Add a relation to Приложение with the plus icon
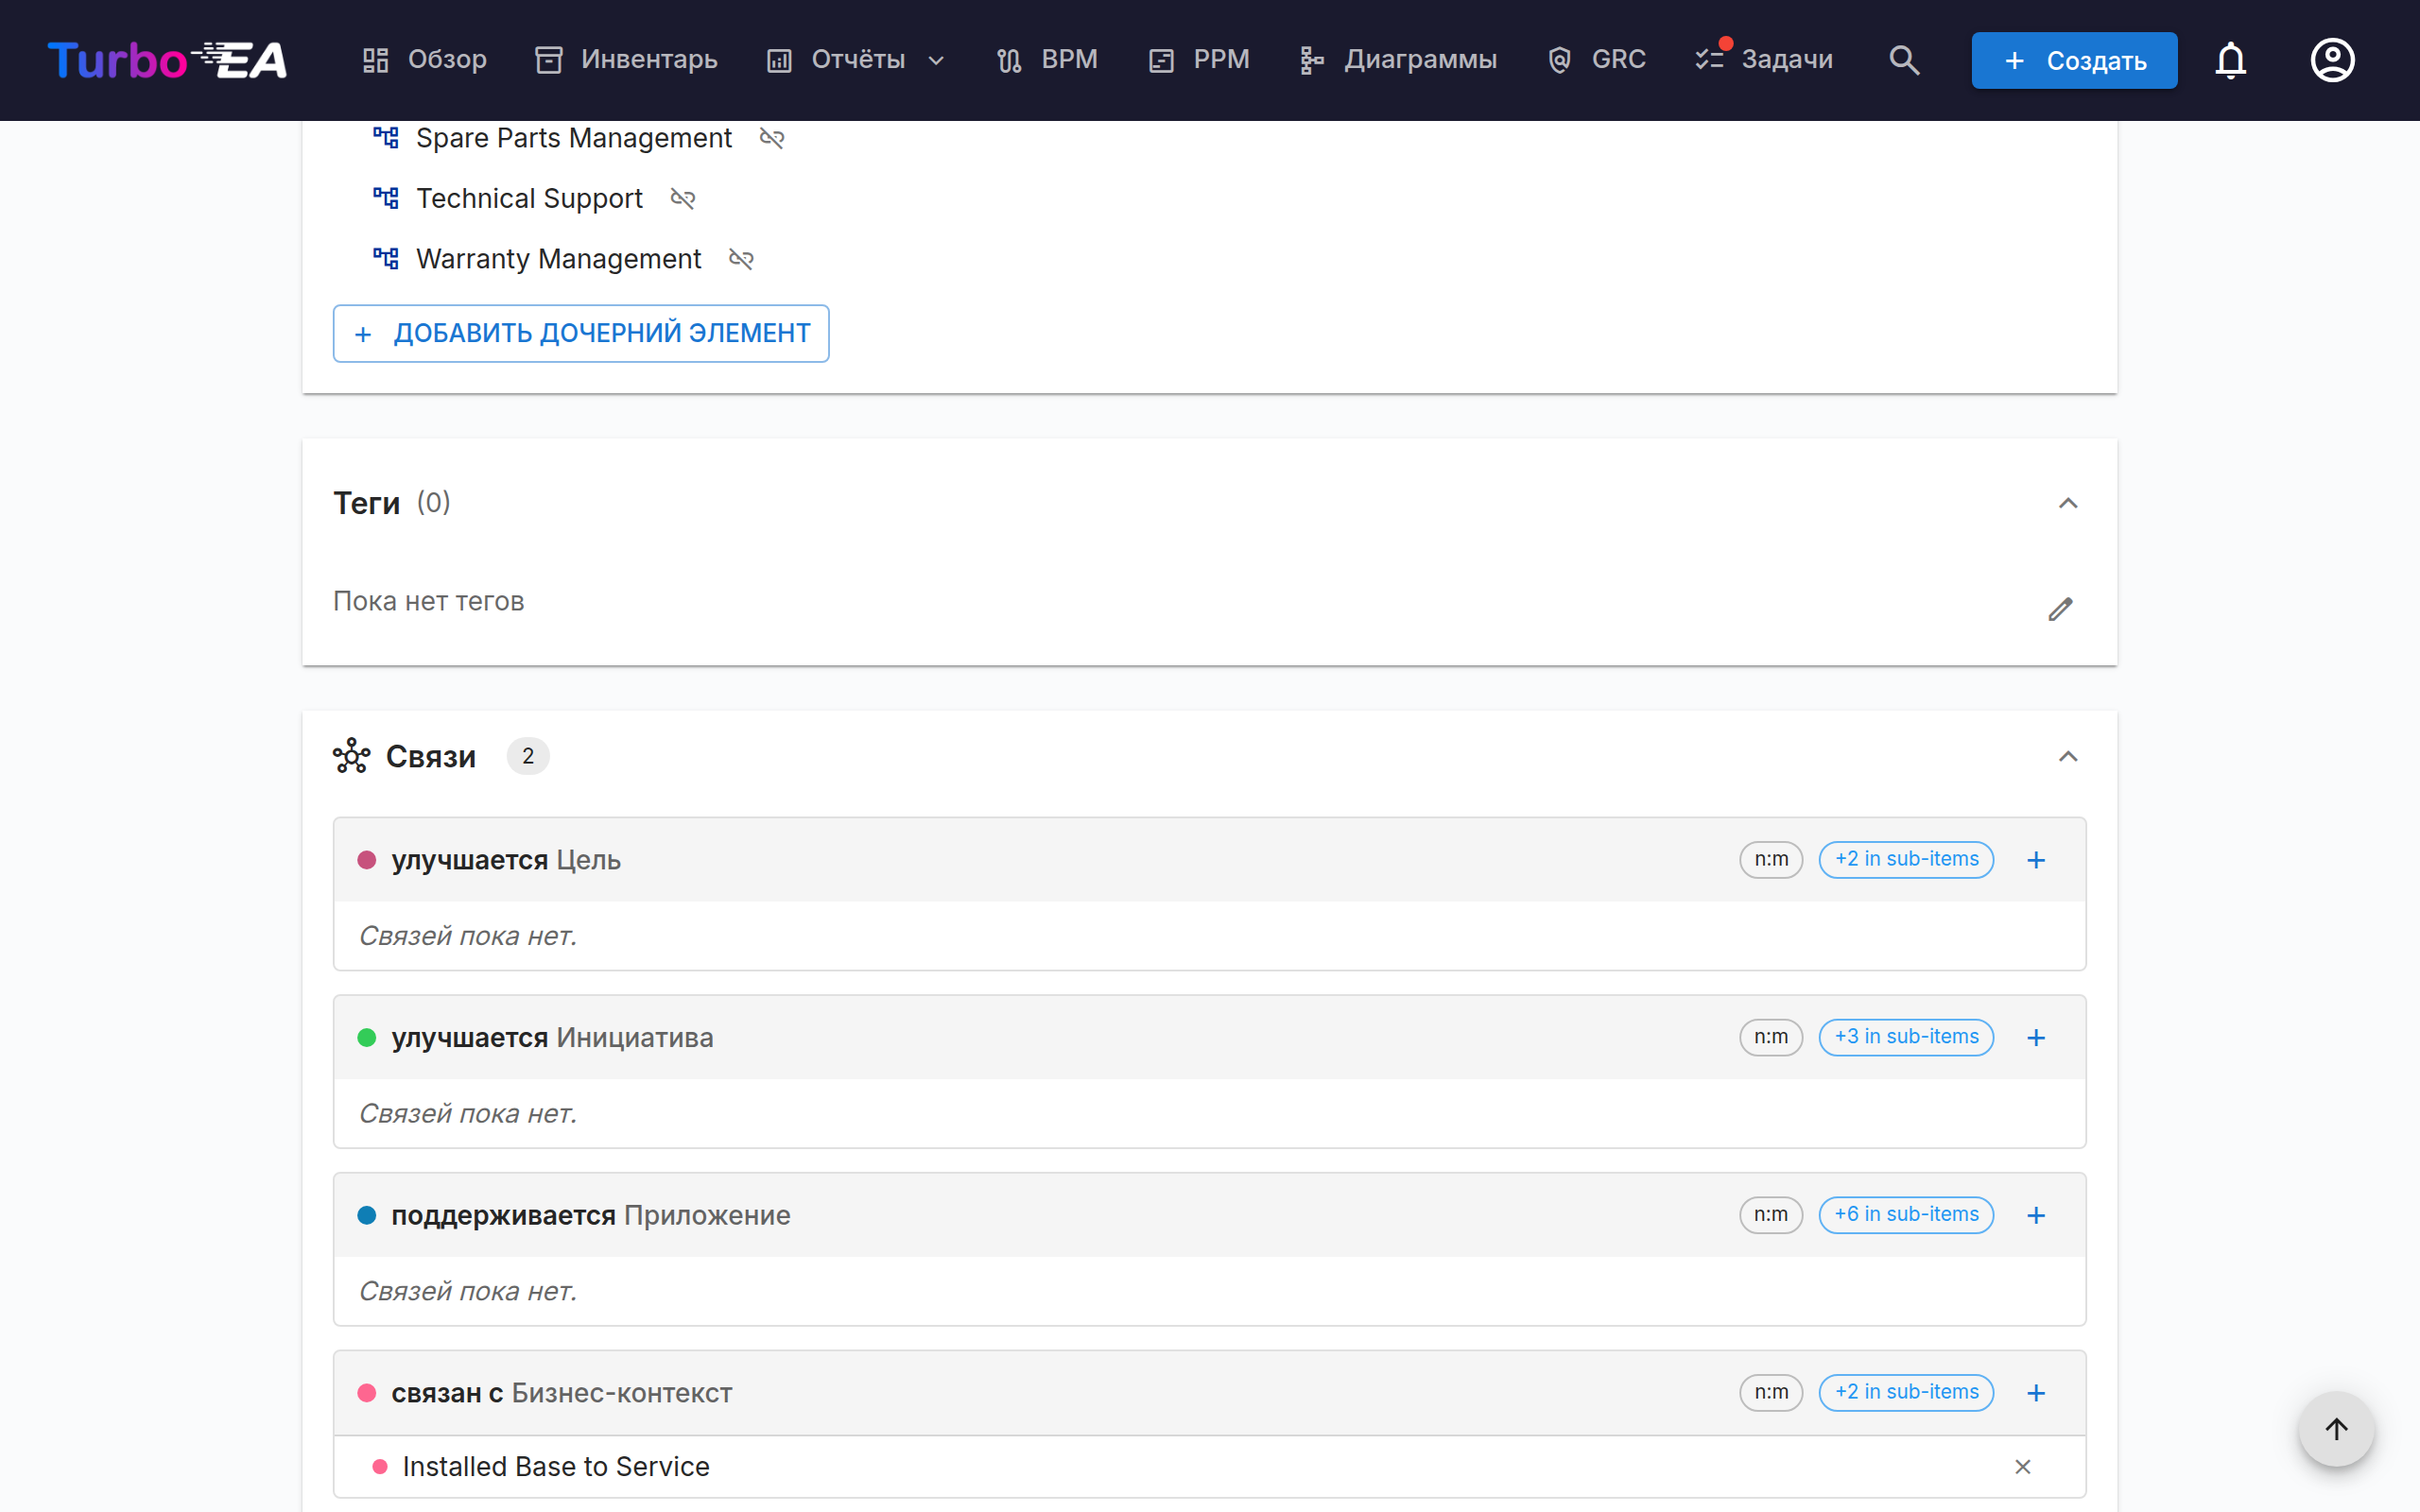The width and height of the screenshot is (2420, 1512). coord(2036,1215)
